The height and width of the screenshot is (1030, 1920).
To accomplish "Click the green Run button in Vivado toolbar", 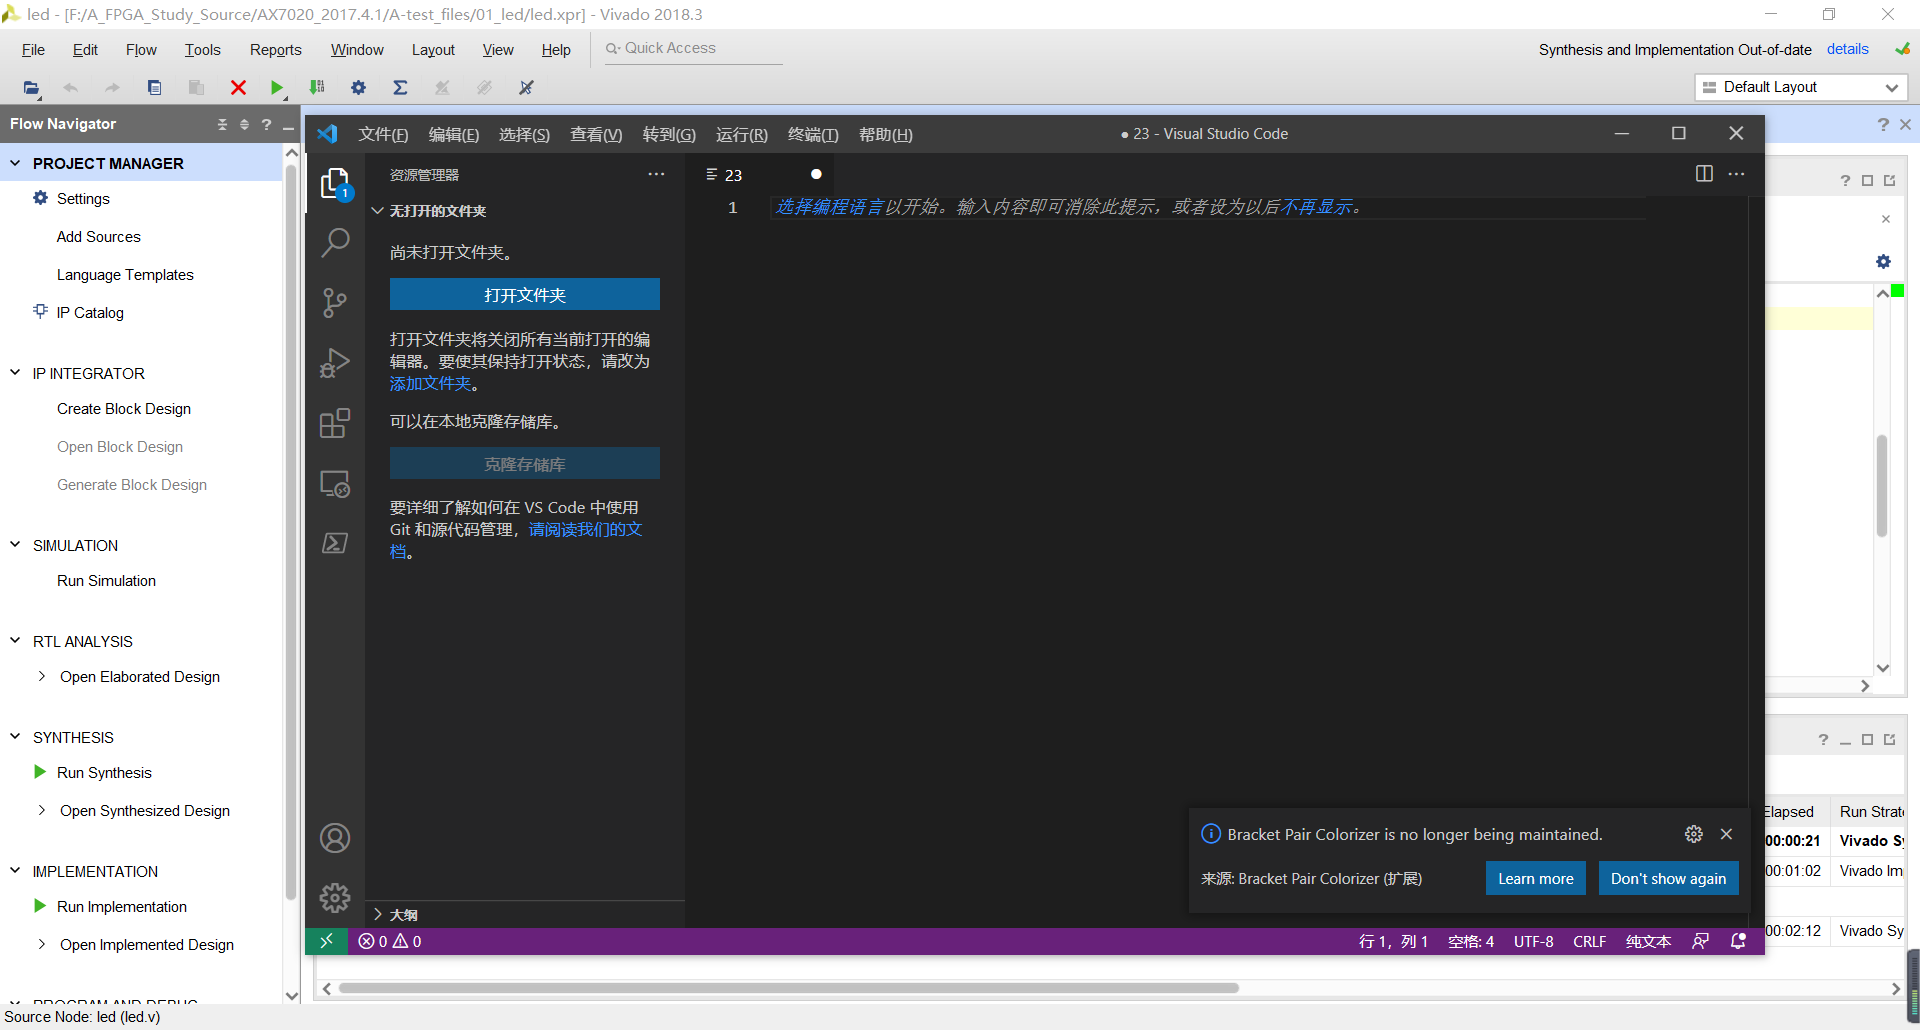I will point(277,88).
